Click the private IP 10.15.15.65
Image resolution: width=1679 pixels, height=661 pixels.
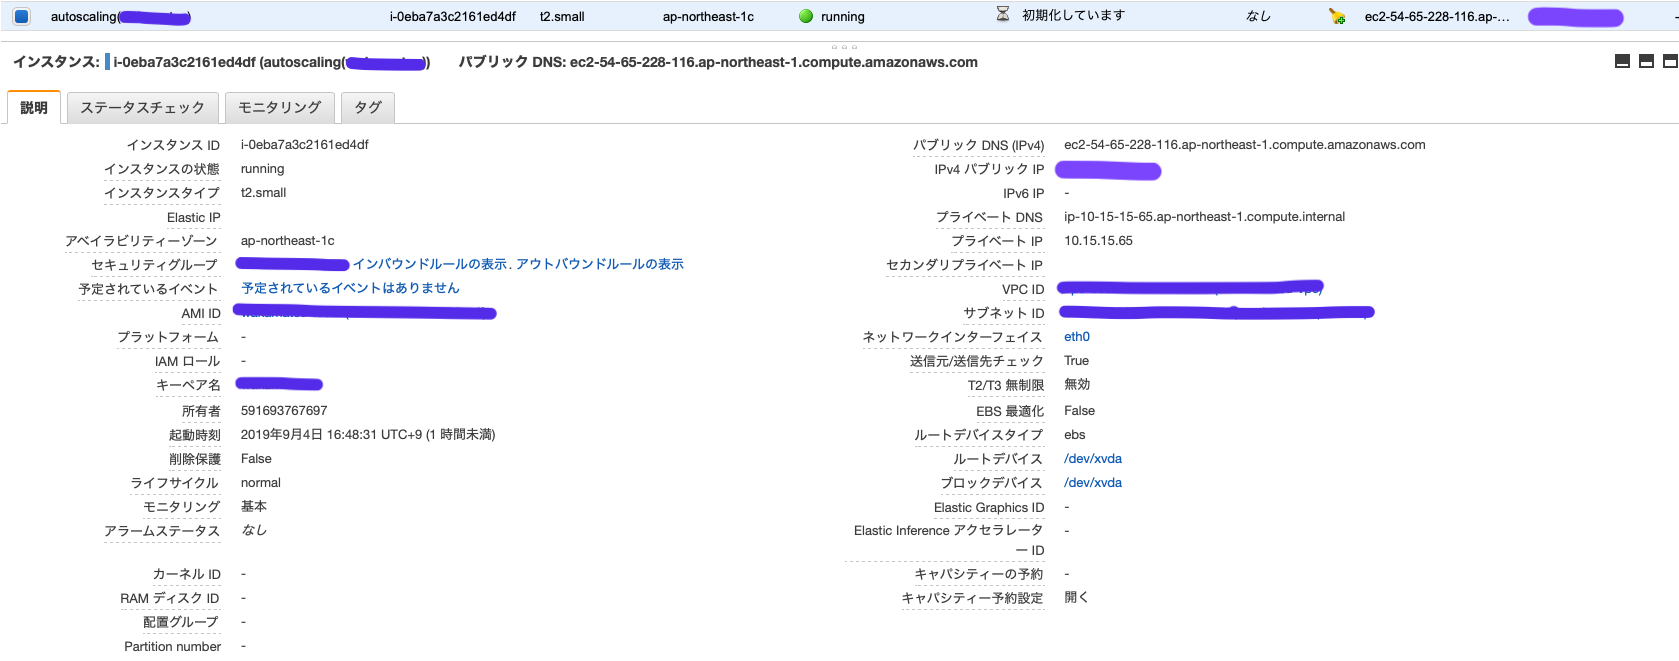click(1099, 241)
